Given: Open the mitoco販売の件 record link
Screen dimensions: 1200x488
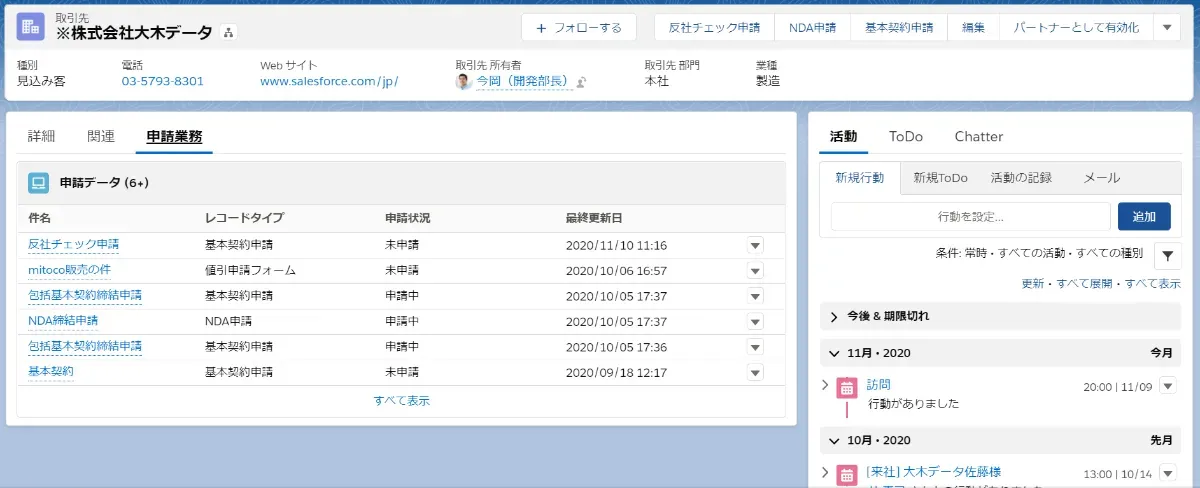Looking at the screenshot, I should click(69, 270).
